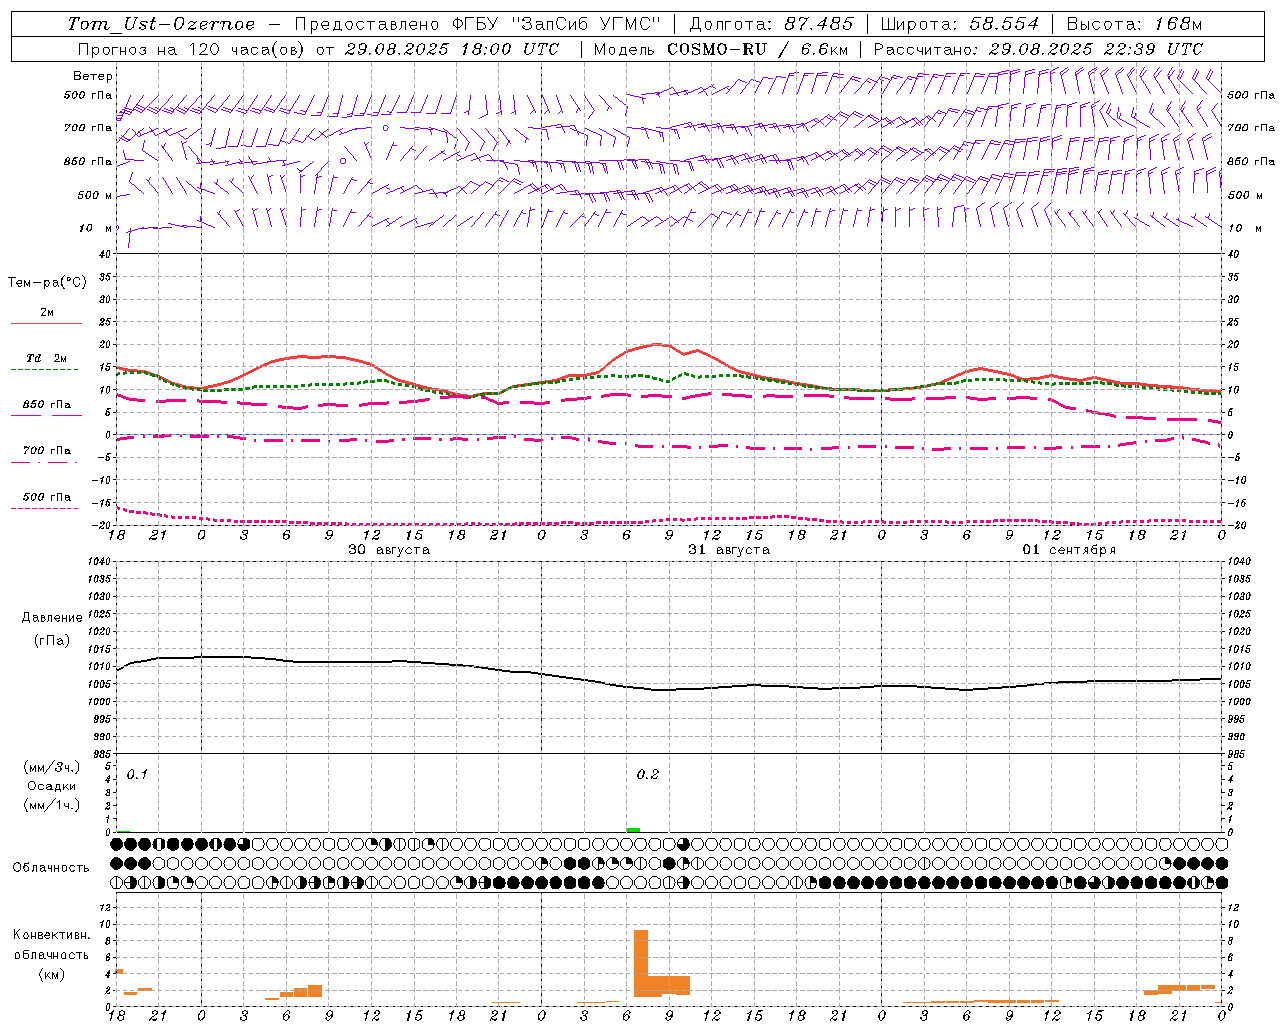Viewport: 1280px width, 1024px height.
Task: Click the Тем-ра(°C) temperature label
Action: 47,283
